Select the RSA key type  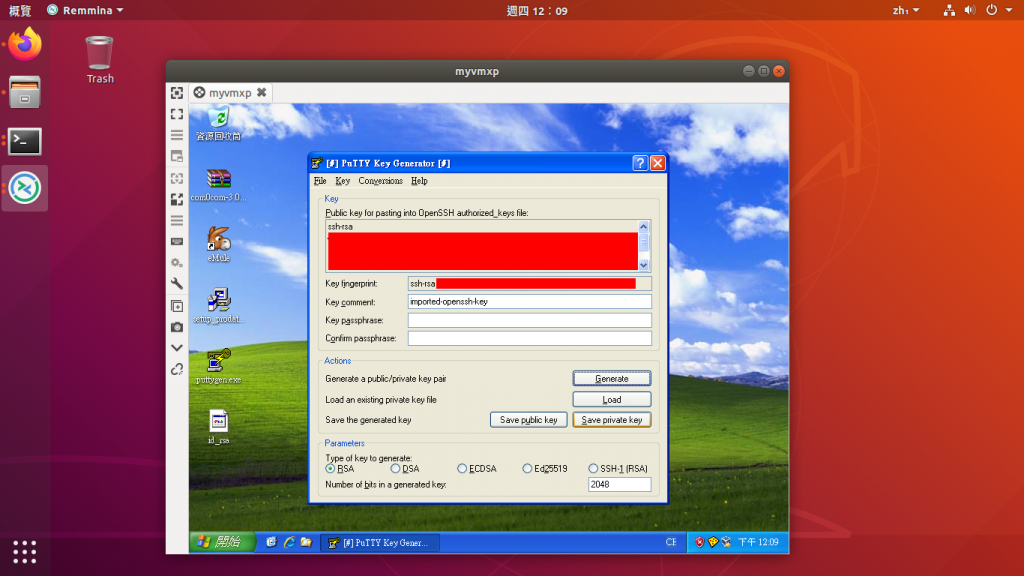click(340, 469)
